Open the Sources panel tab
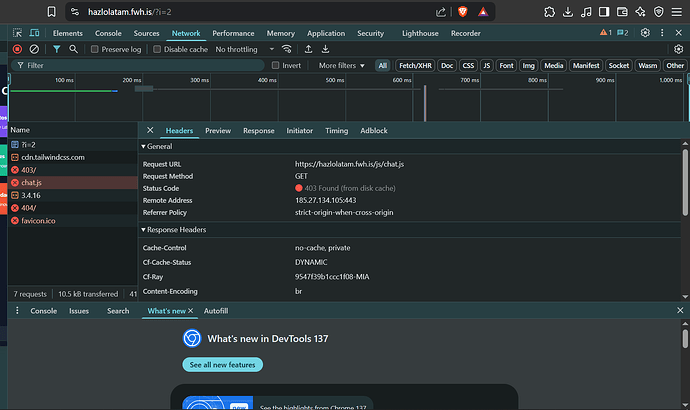The height and width of the screenshot is (410, 690). coord(146,33)
